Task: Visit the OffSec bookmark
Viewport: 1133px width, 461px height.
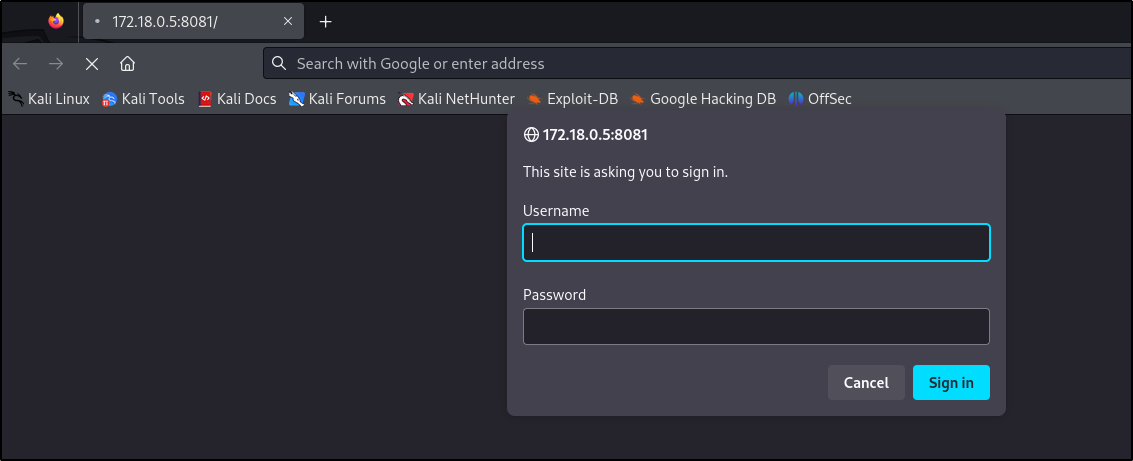Action: click(820, 98)
